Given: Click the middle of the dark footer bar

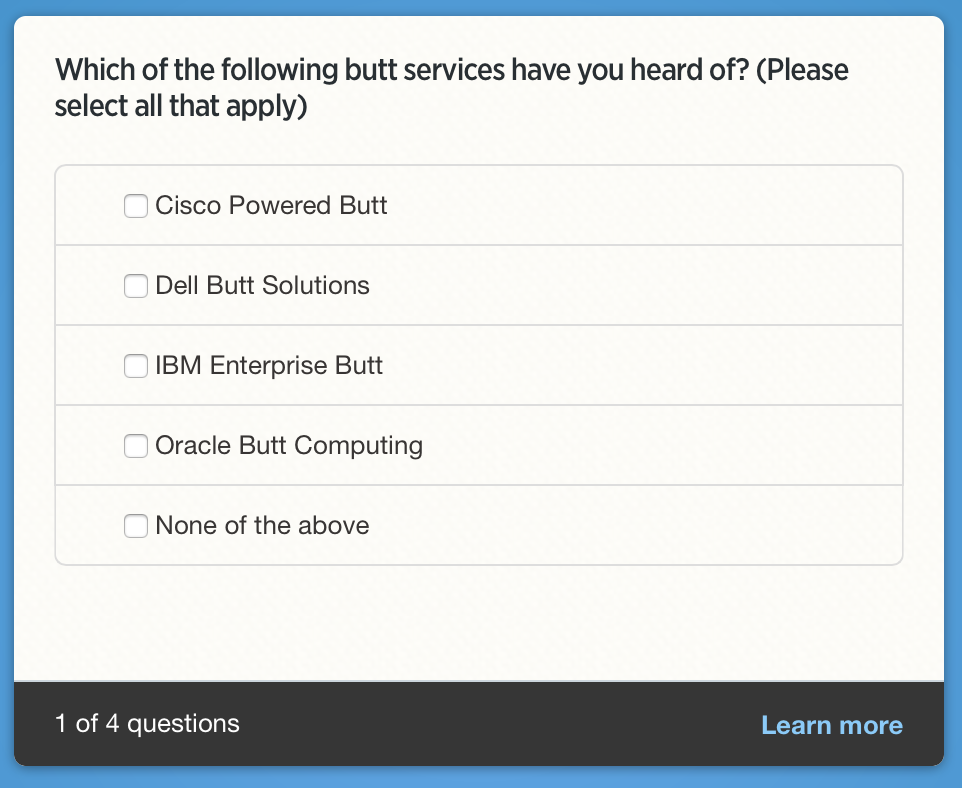Looking at the screenshot, I should pos(480,725).
